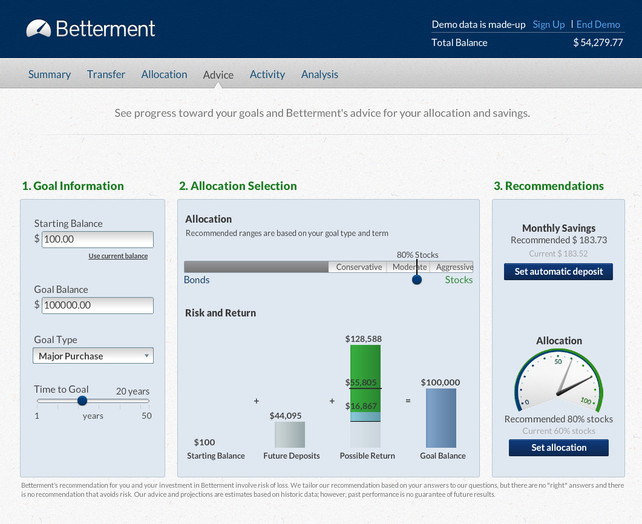642x524 pixels.
Task: Click the Future Deposits bar
Action: (x=290, y=435)
